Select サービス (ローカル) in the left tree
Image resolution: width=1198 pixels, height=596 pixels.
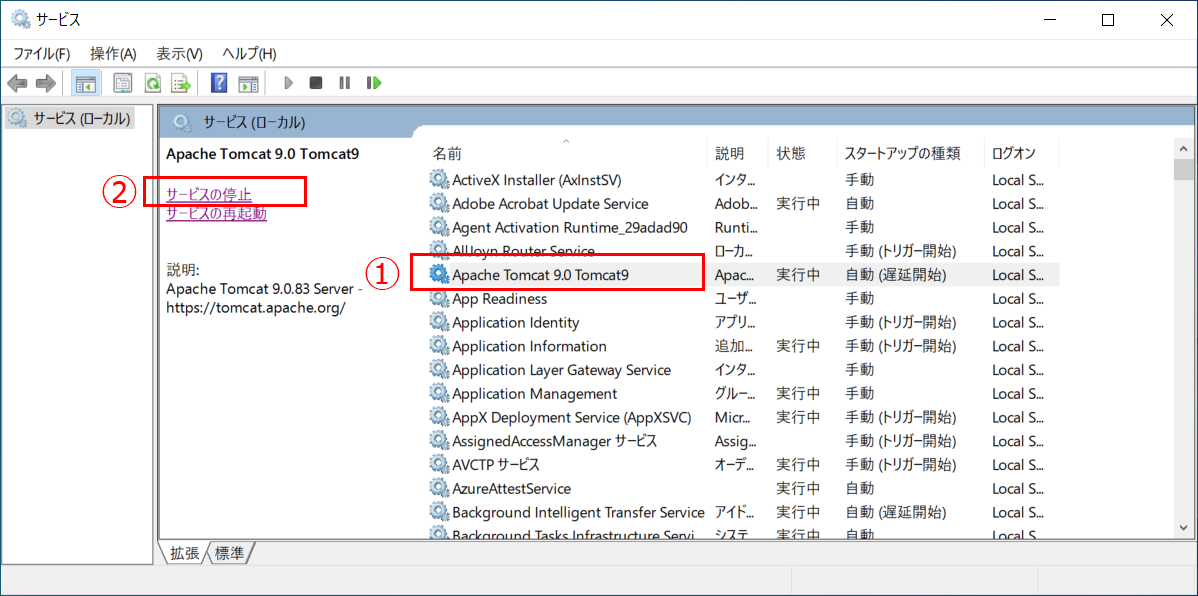[x=70, y=118]
